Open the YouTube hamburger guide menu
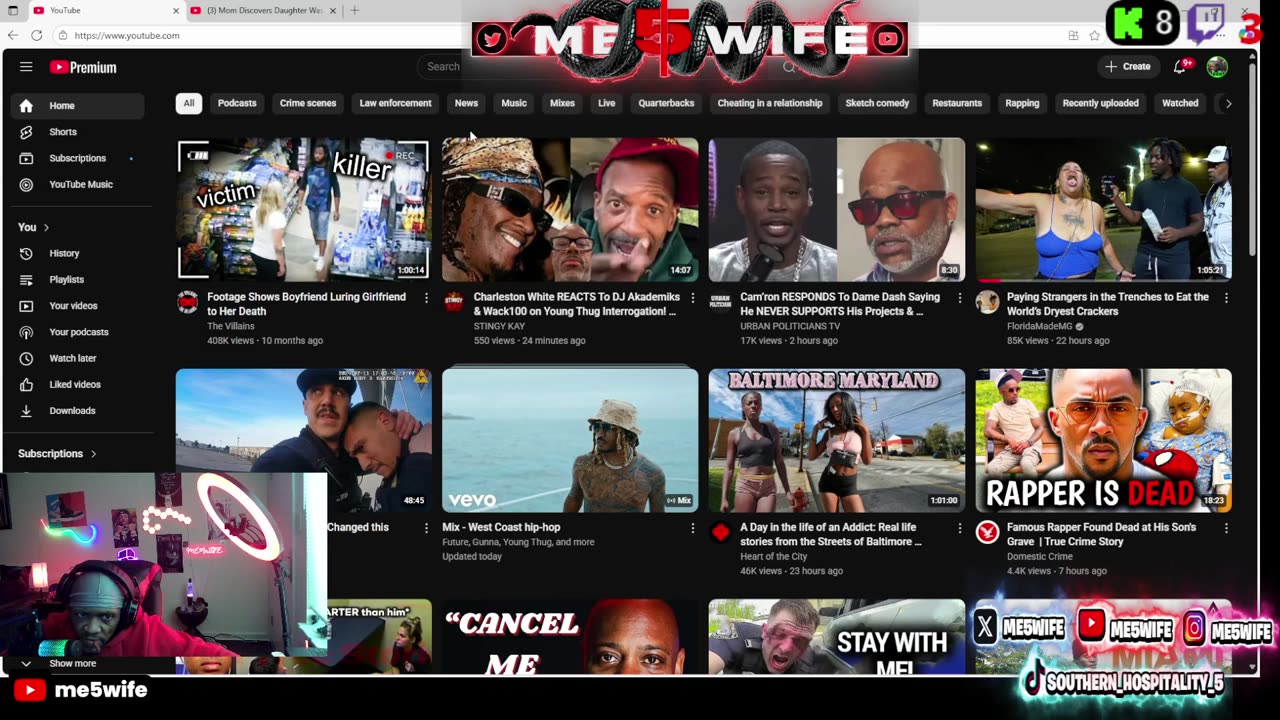Viewport: 1280px width, 720px height. point(26,67)
